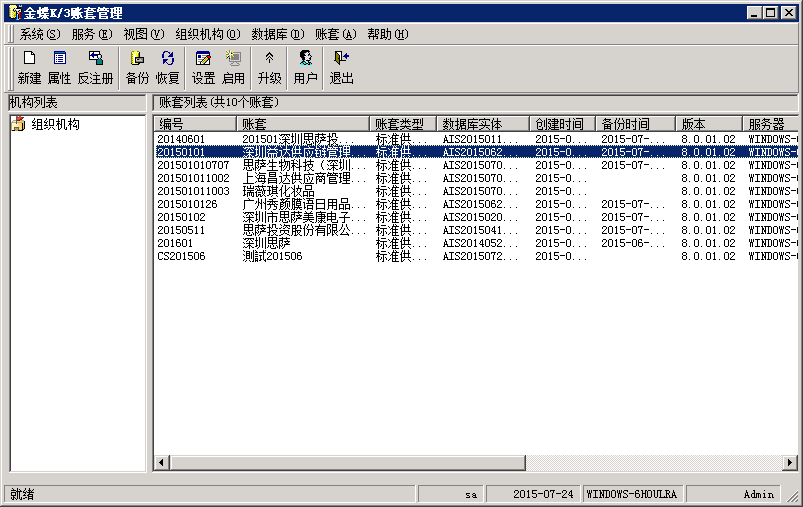Open the 数据库(D) menu
This screenshot has height=507, width=803.
(278, 34)
